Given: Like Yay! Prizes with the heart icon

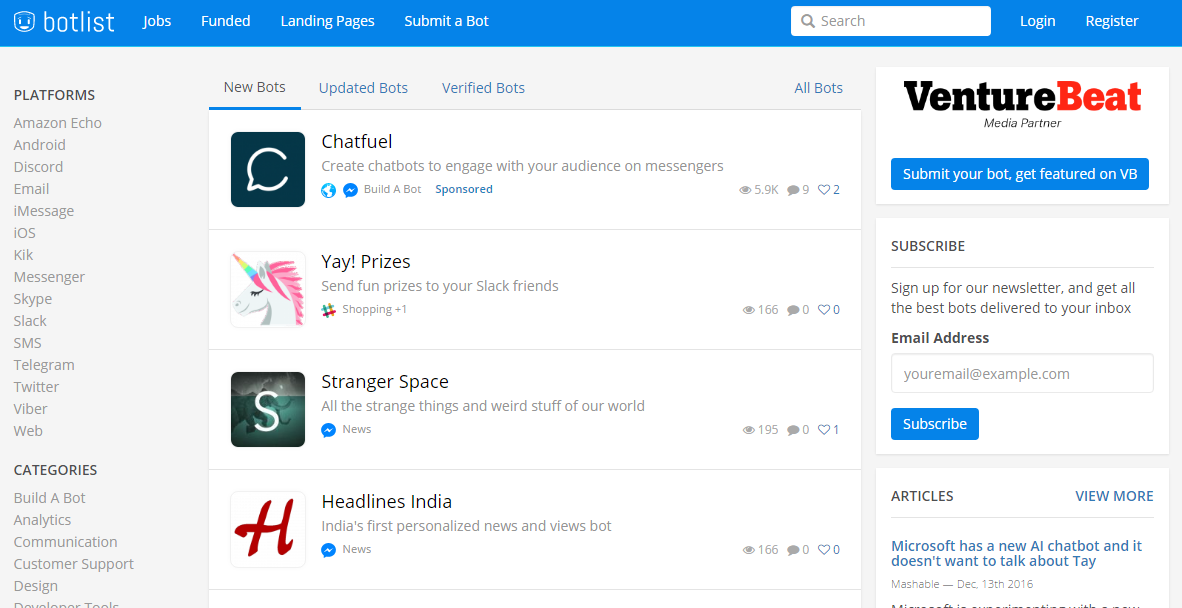Looking at the screenshot, I should pos(824,310).
